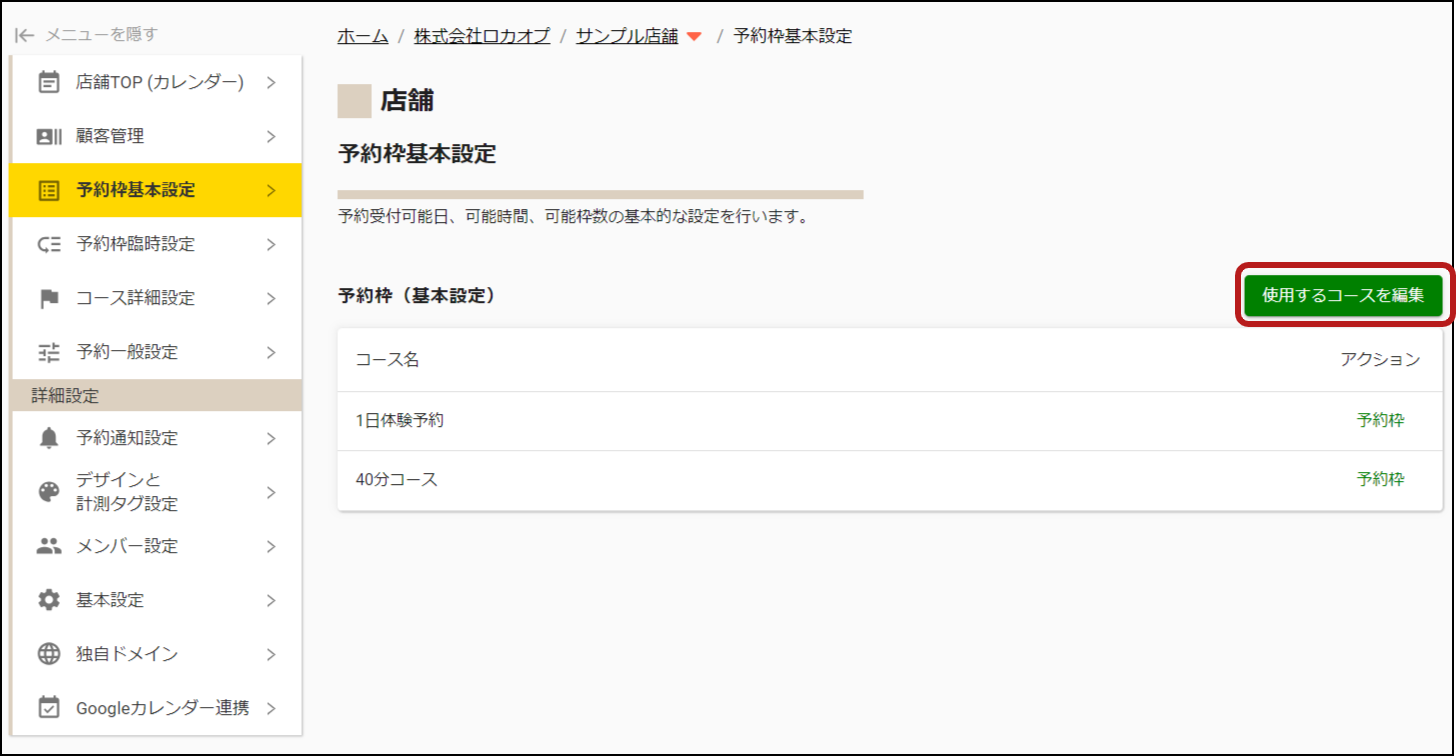The width and height of the screenshot is (1456, 756).
Task: Click 予約枠 link for 40分コース
Action: pyautogui.click(x=1380, y=479)
